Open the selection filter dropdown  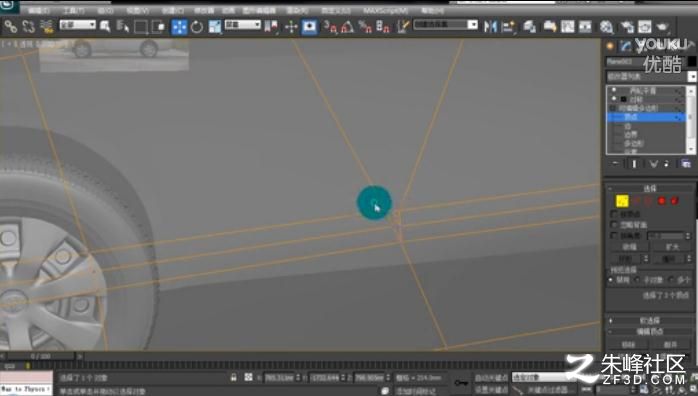(78, 25)
